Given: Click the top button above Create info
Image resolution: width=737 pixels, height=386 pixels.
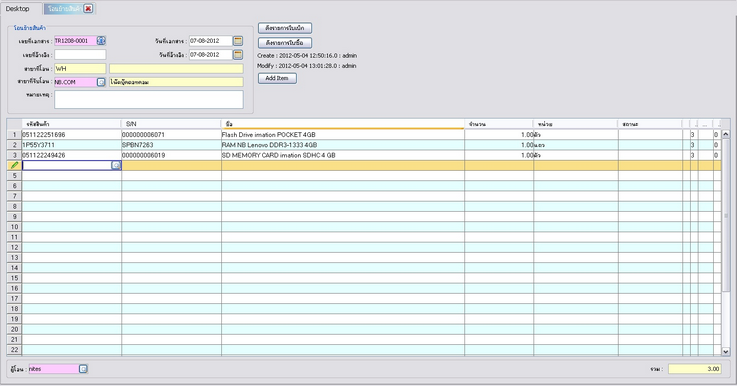Looking at the screenshot, I should coord(285,28).
